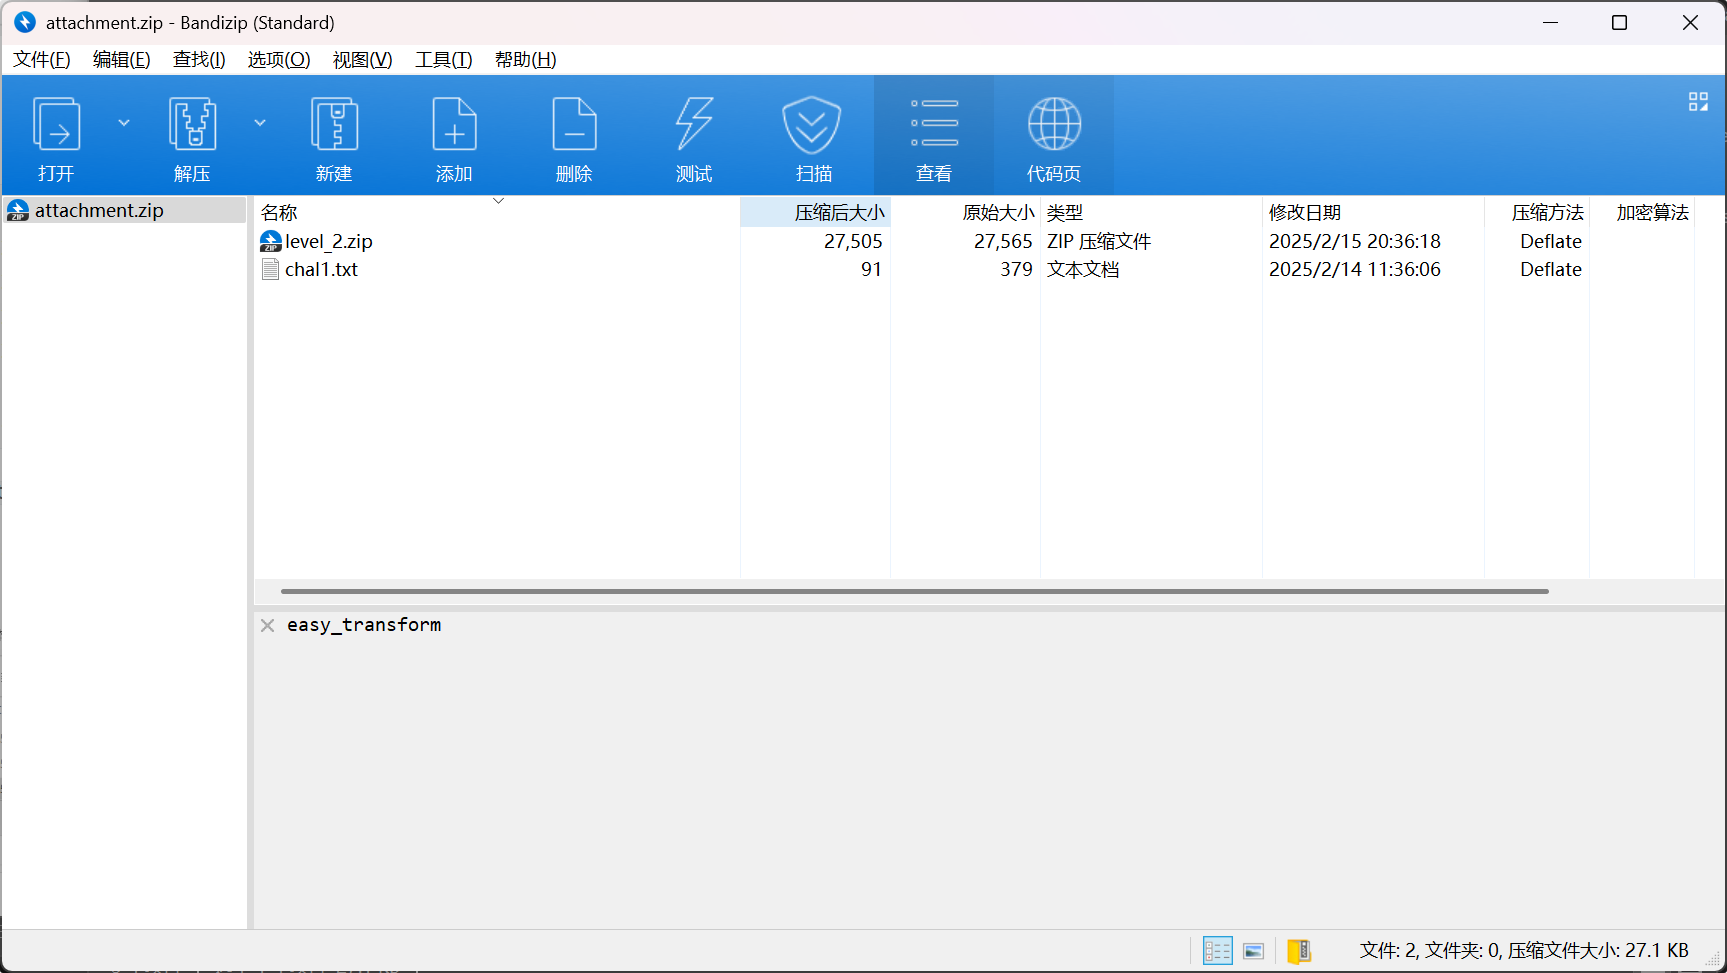Click the chal1.txt text document icon
This screenshot has height=973, width=1727.
(x=270, y=269)
